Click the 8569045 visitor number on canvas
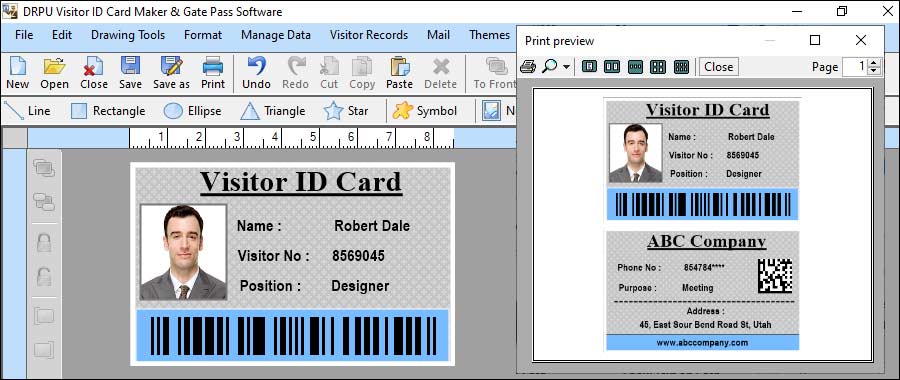 point(358,256)
